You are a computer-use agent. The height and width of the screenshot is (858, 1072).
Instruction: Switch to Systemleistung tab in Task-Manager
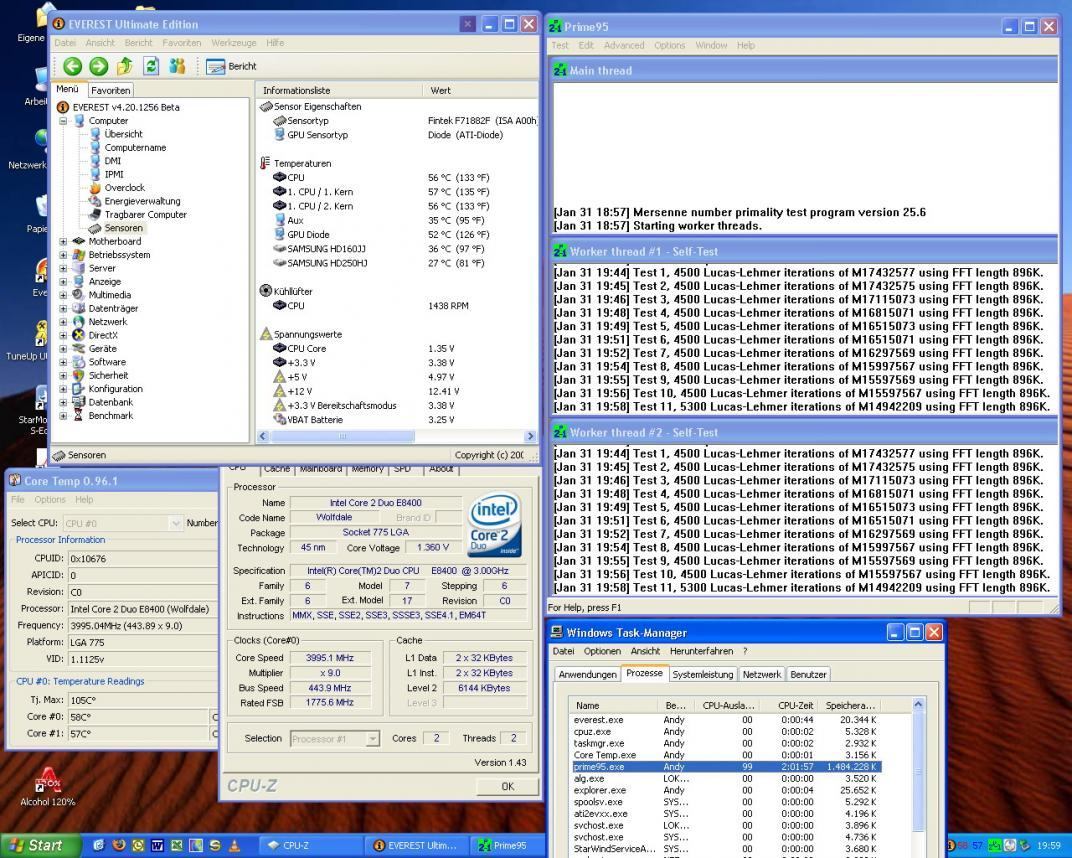point(702,674)
